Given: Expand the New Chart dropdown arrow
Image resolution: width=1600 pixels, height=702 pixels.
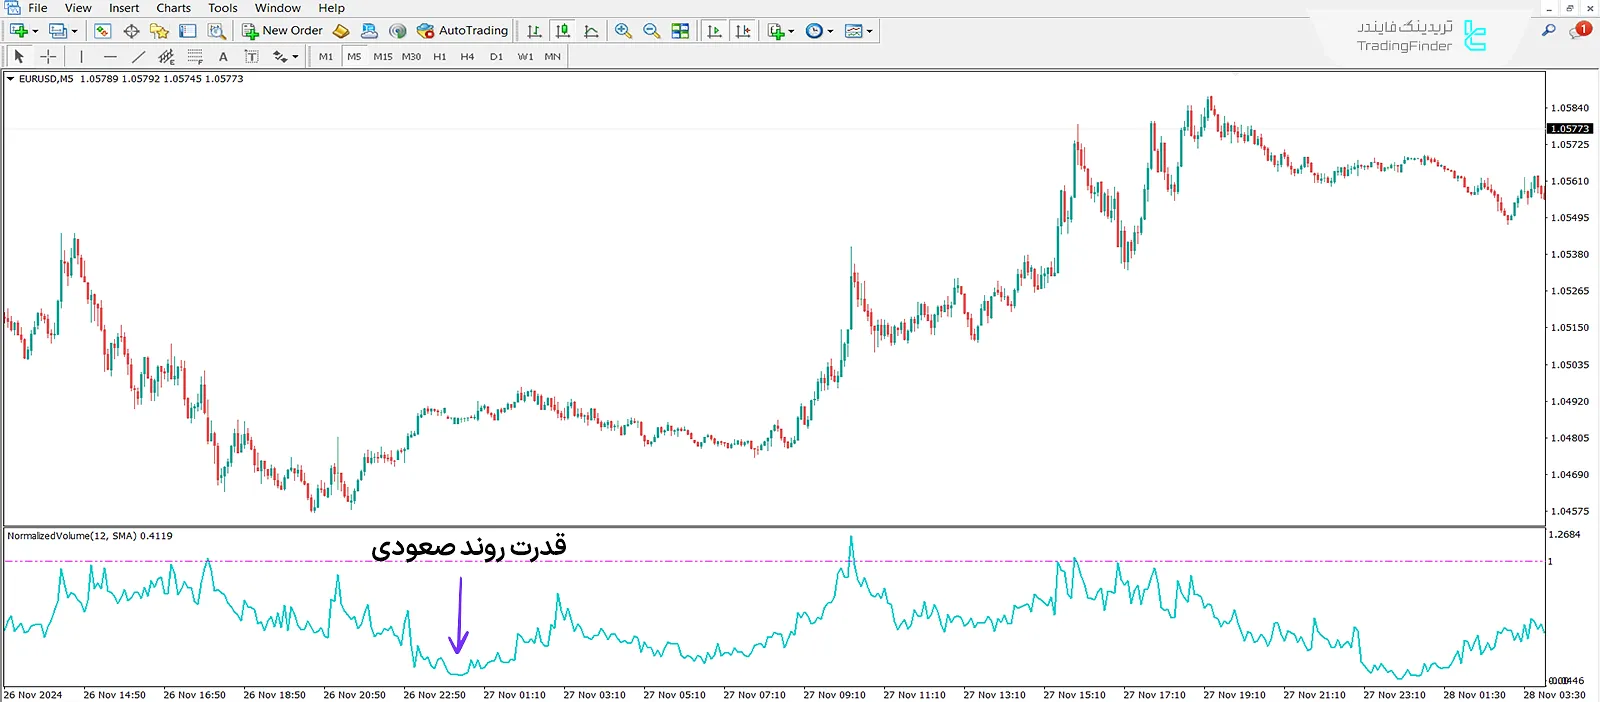Looking at the screenshot, I should tap(35, 31).
